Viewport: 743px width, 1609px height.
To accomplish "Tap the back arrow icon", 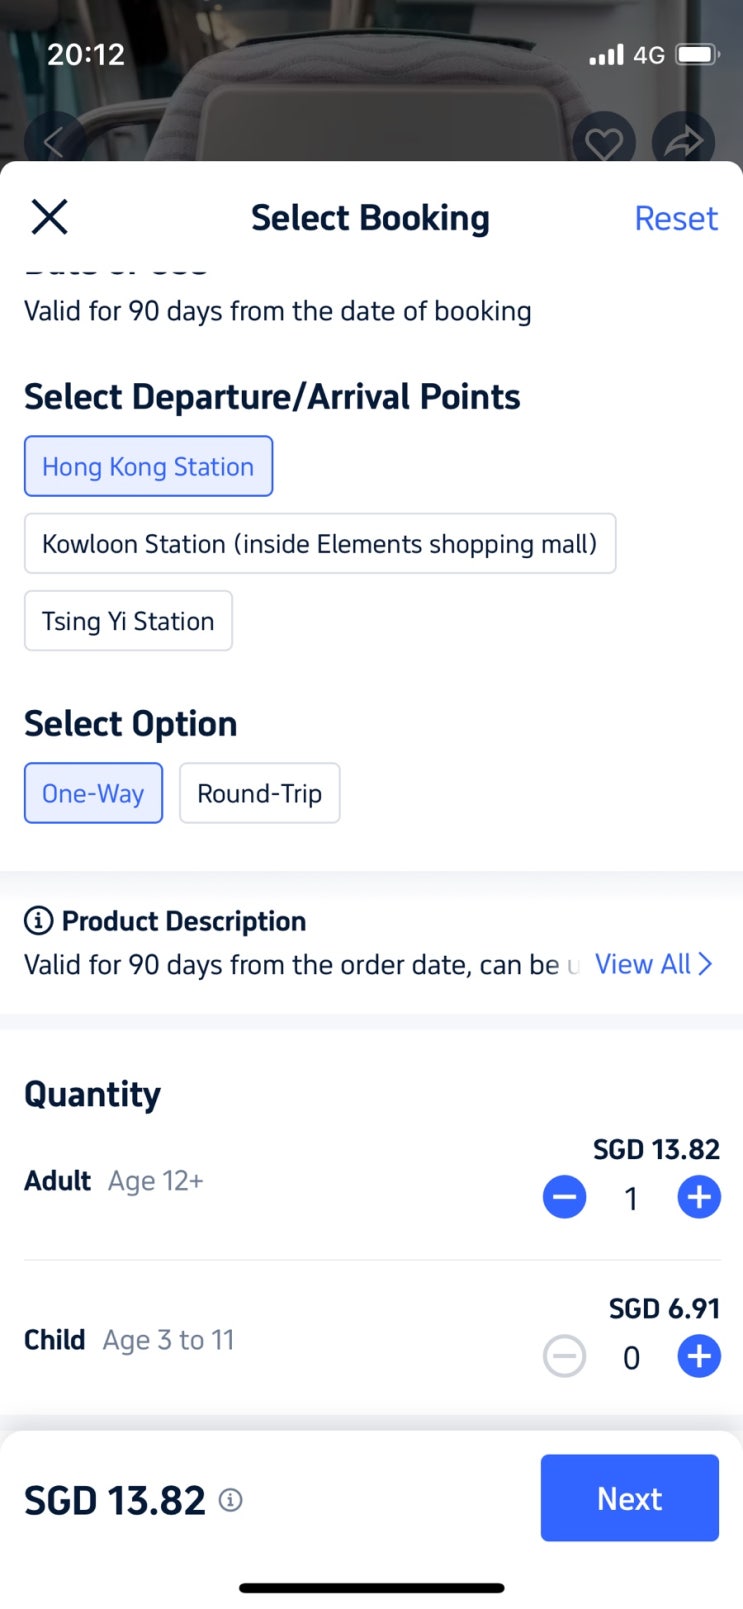I will click(x=54, y=143).
